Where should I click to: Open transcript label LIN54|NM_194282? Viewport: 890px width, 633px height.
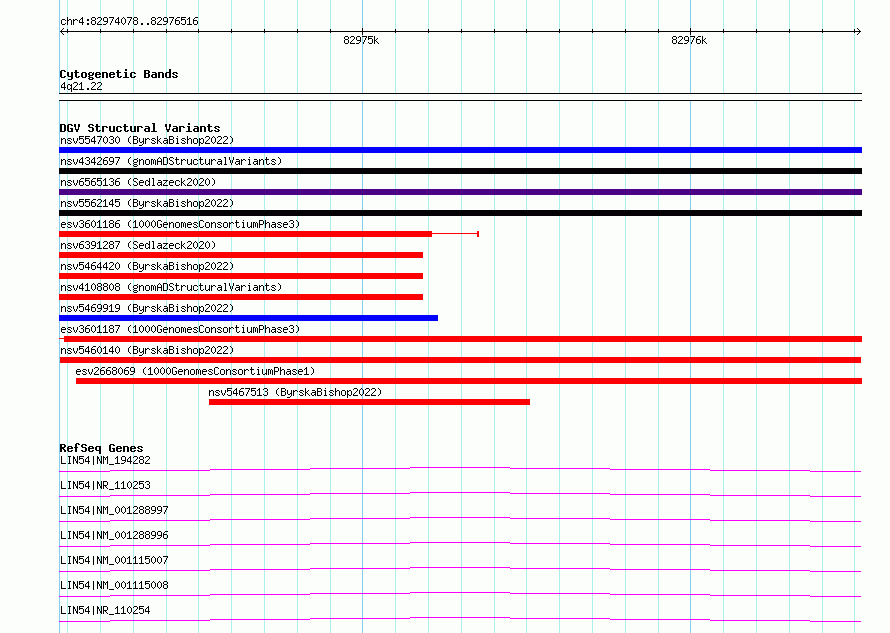coord(105,460)
